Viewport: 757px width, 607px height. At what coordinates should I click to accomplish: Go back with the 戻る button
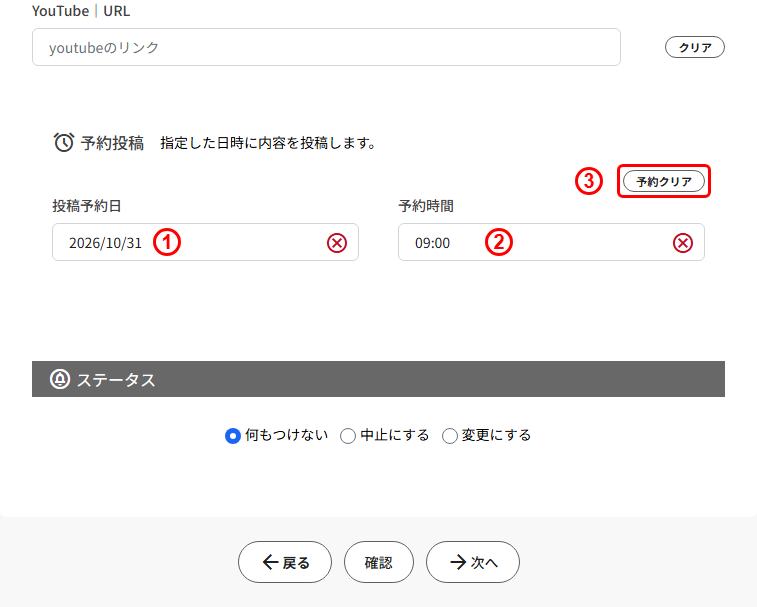[285, 562]
